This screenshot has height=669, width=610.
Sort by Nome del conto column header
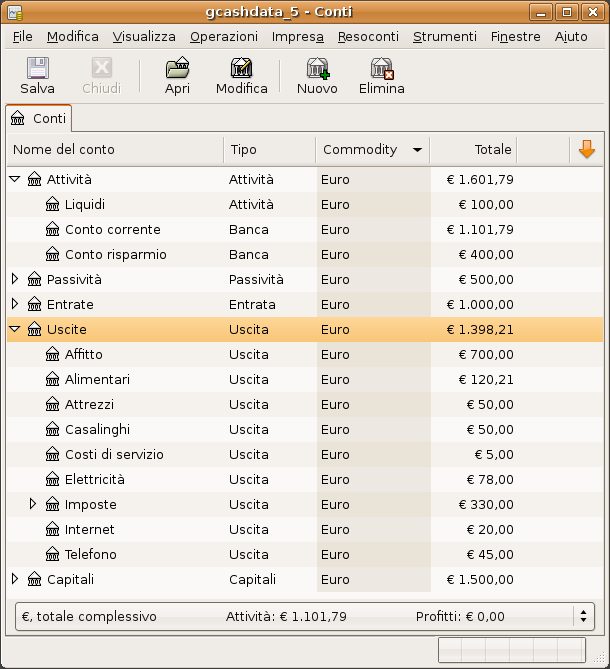pos(115,149)
